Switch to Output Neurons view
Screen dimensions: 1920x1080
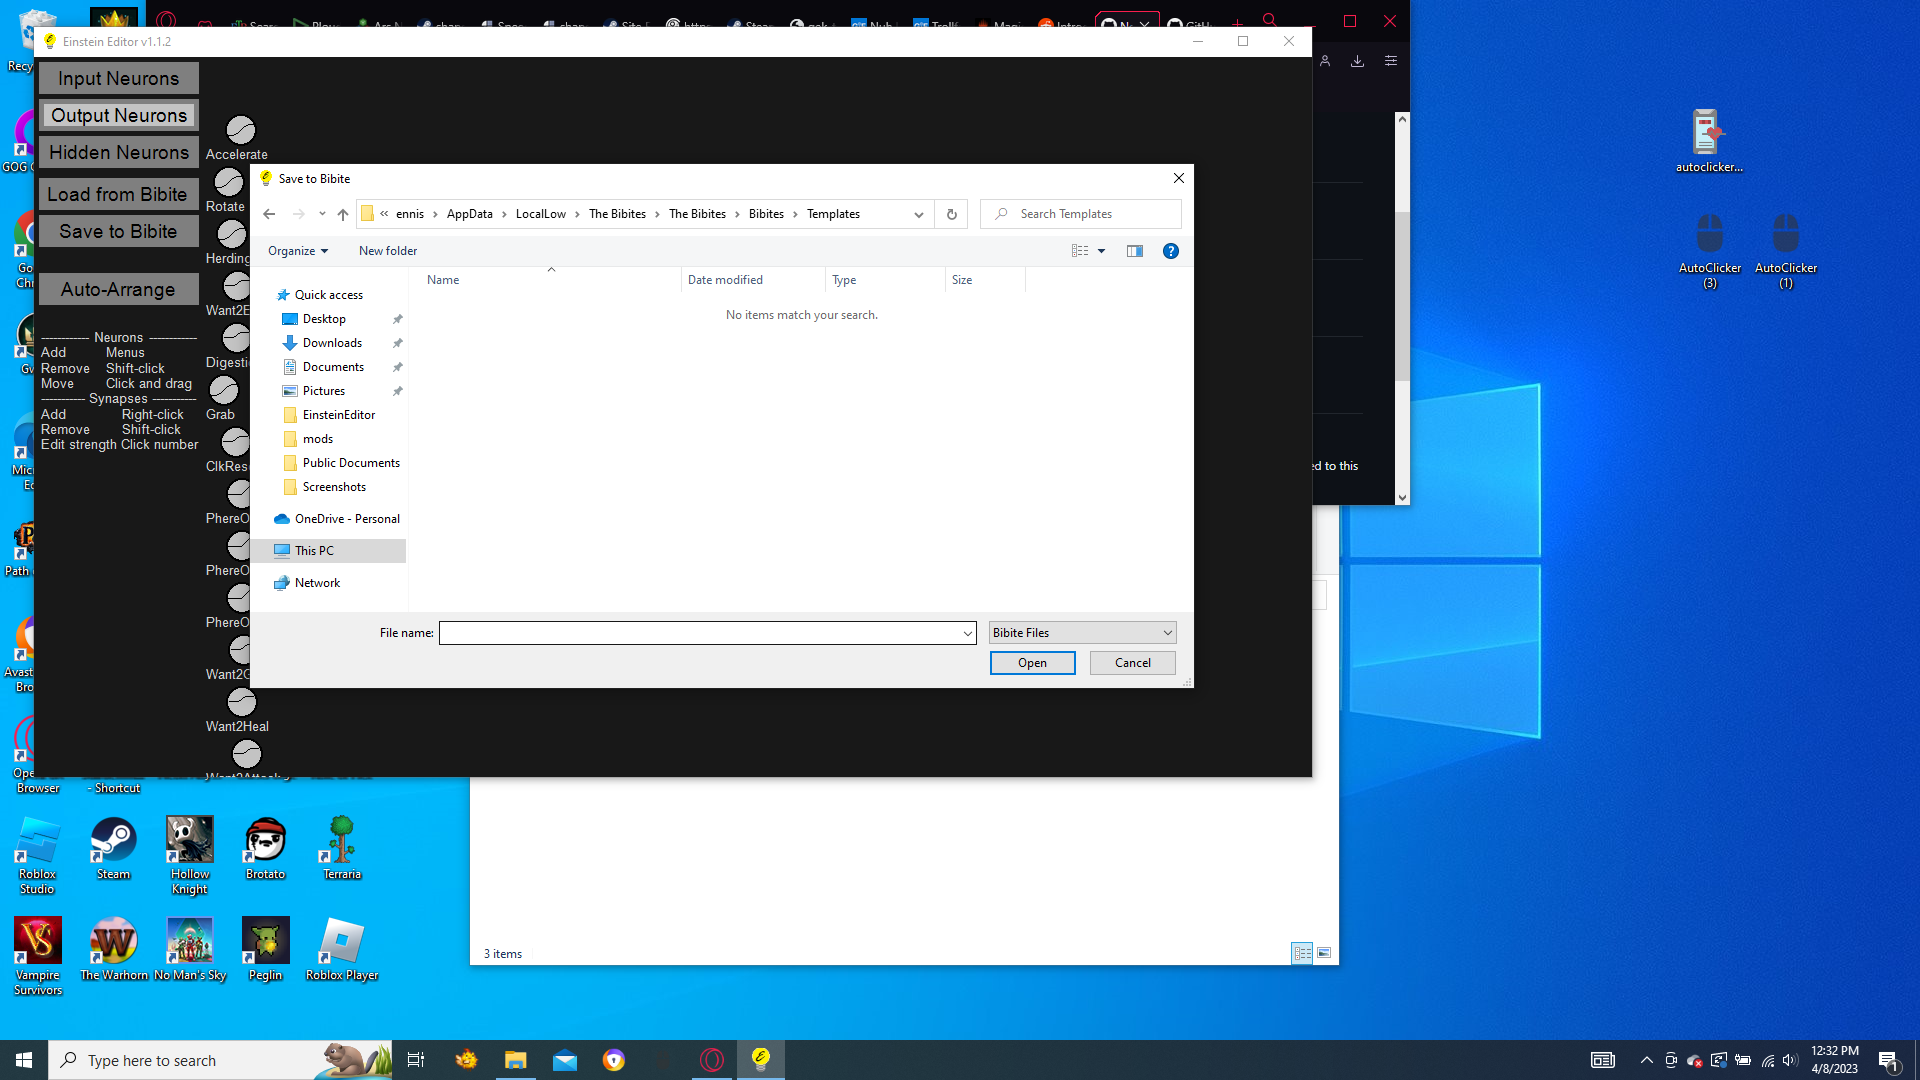pyautogui.click(x=118, y=116)
